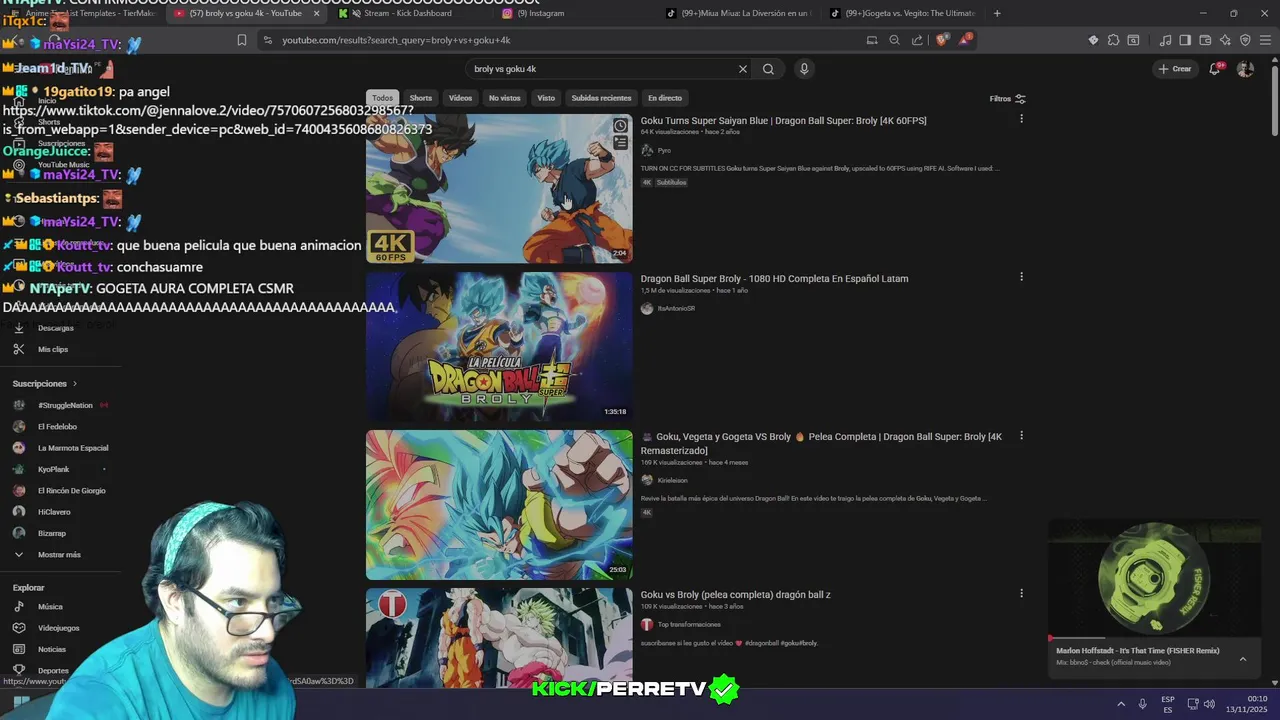Screen dimensions: 1280x720
Task: Start voice search with the microphone icon
Action: coord(804,69)
